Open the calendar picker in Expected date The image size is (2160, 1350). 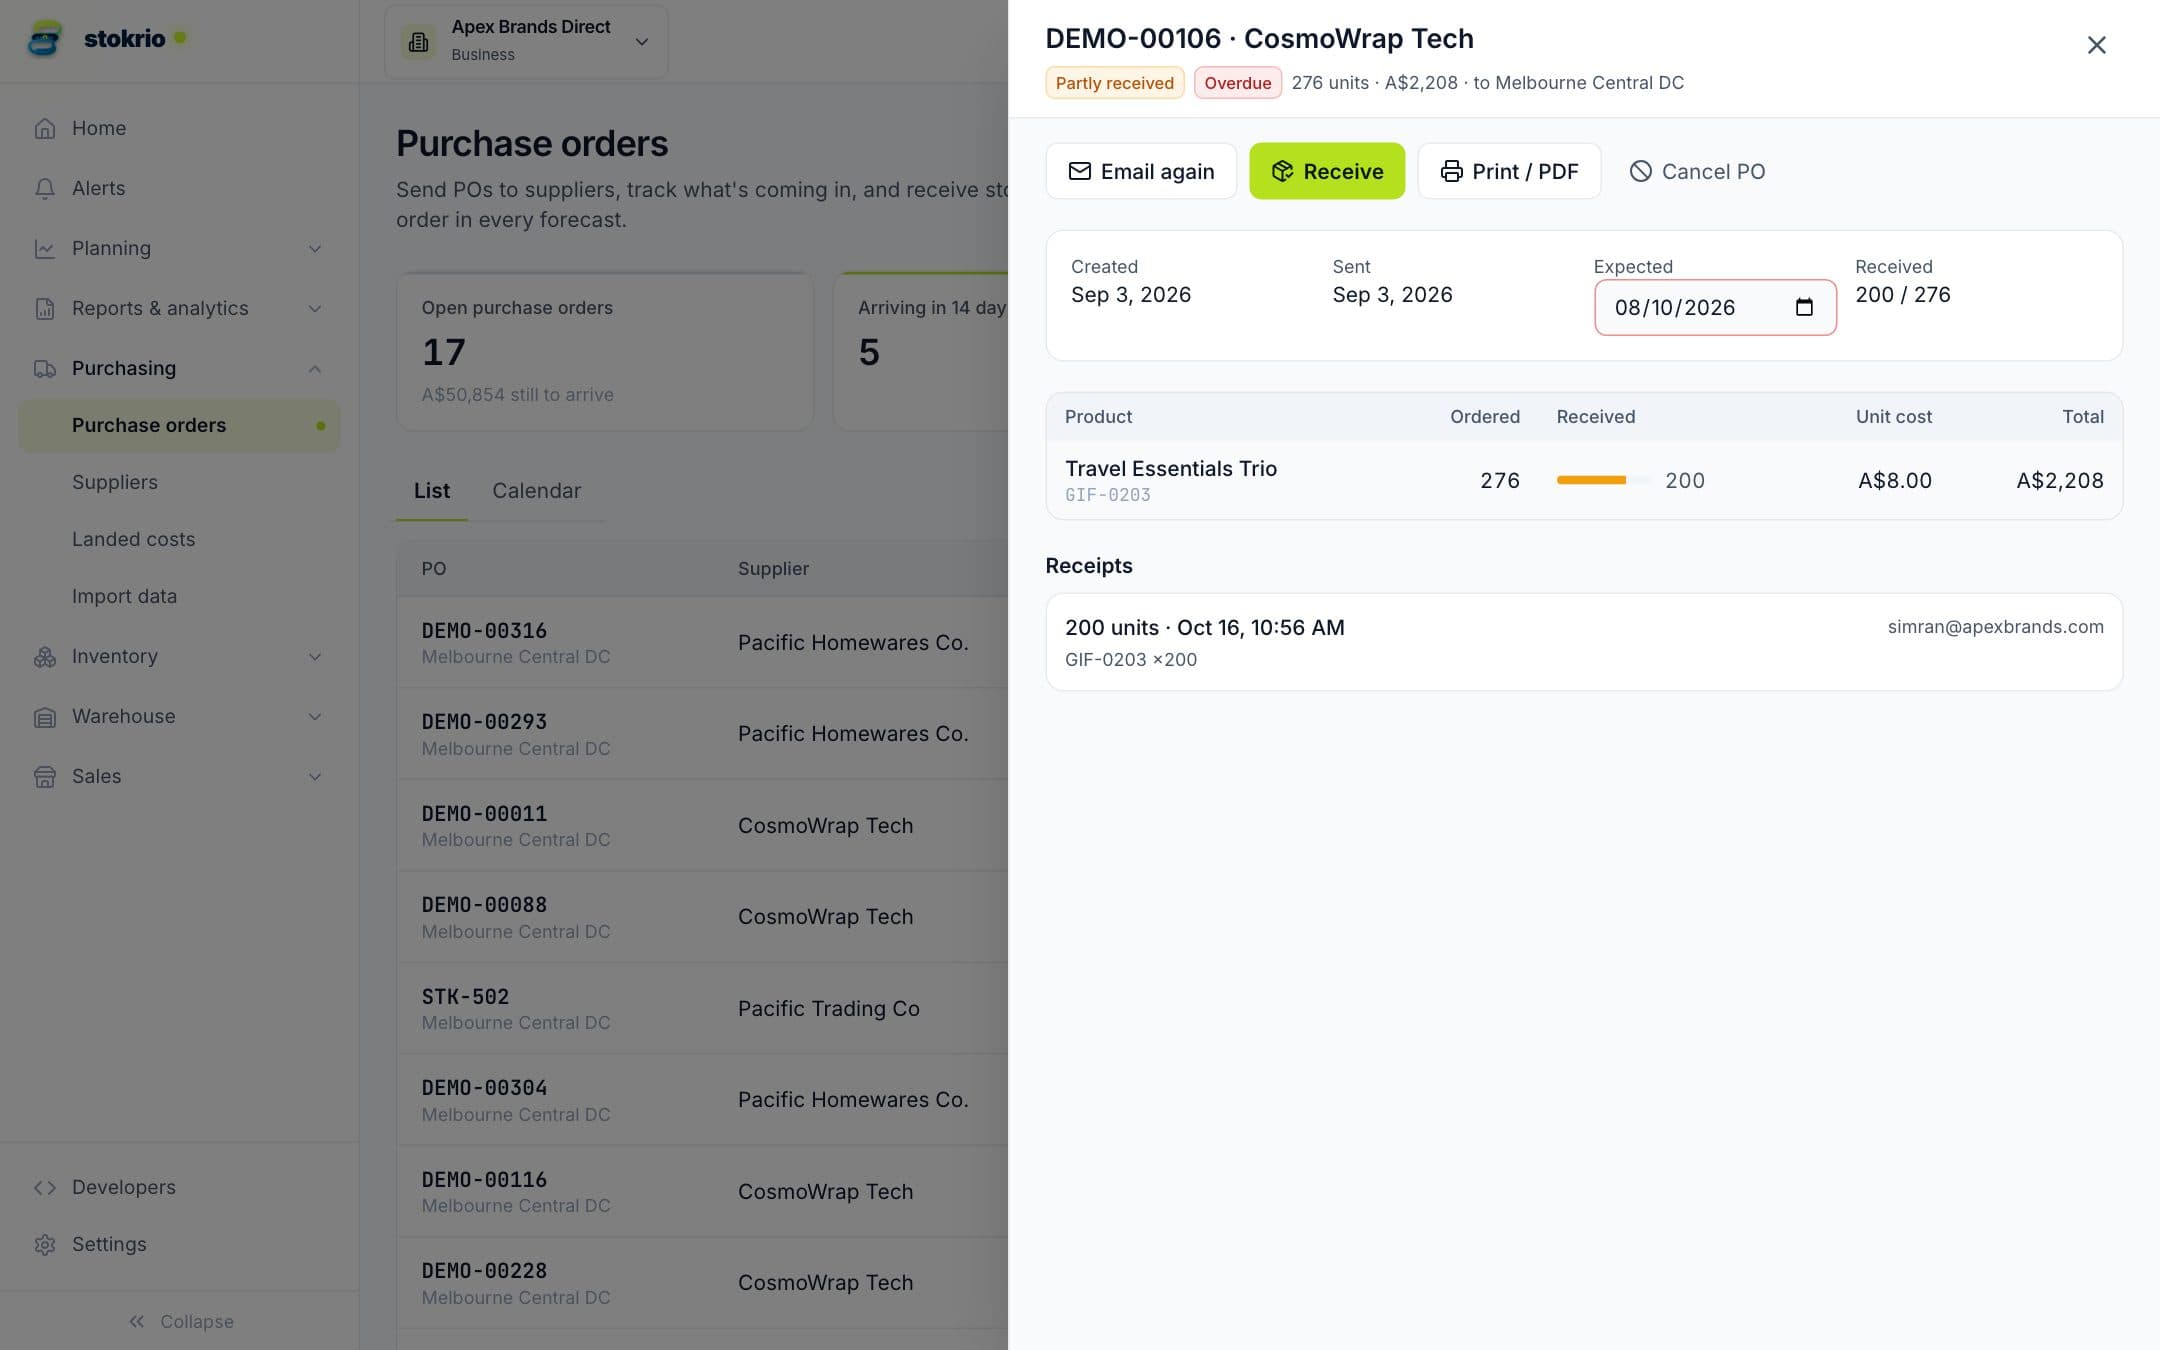tap(1804, 307)
